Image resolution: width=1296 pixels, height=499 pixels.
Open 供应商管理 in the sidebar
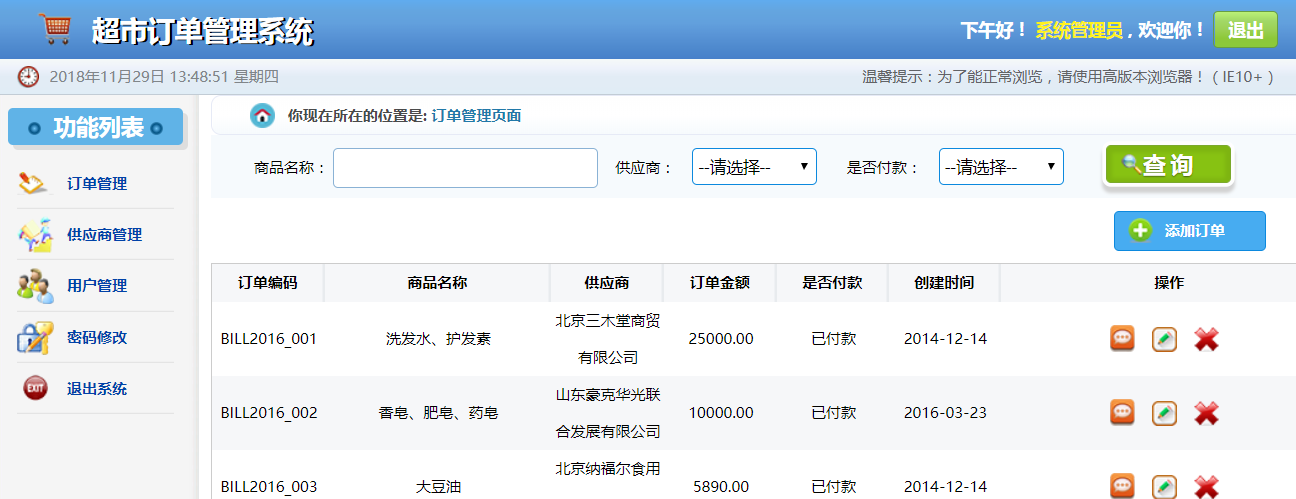click(x=104, y=234)
